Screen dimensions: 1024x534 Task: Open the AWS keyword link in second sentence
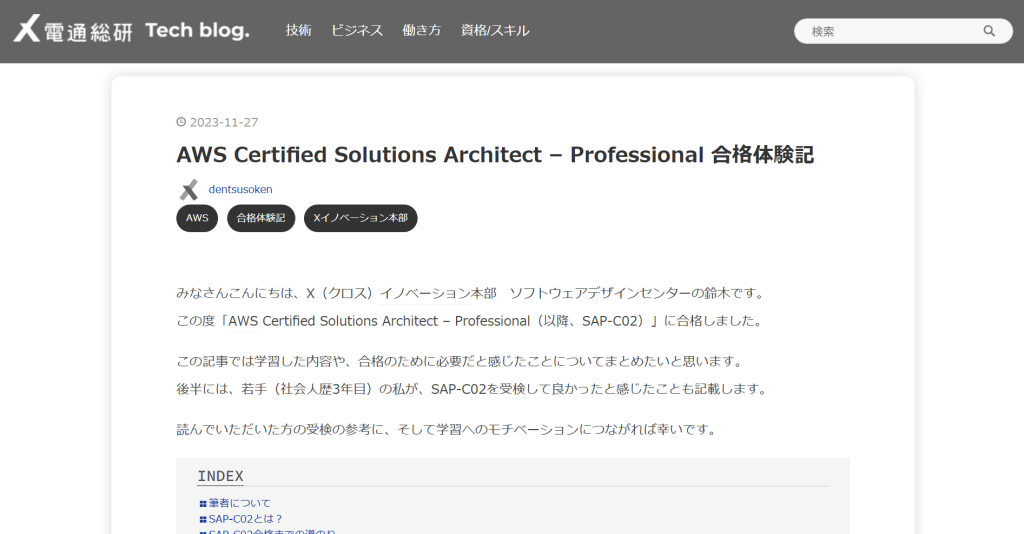(x=243, y=321)
